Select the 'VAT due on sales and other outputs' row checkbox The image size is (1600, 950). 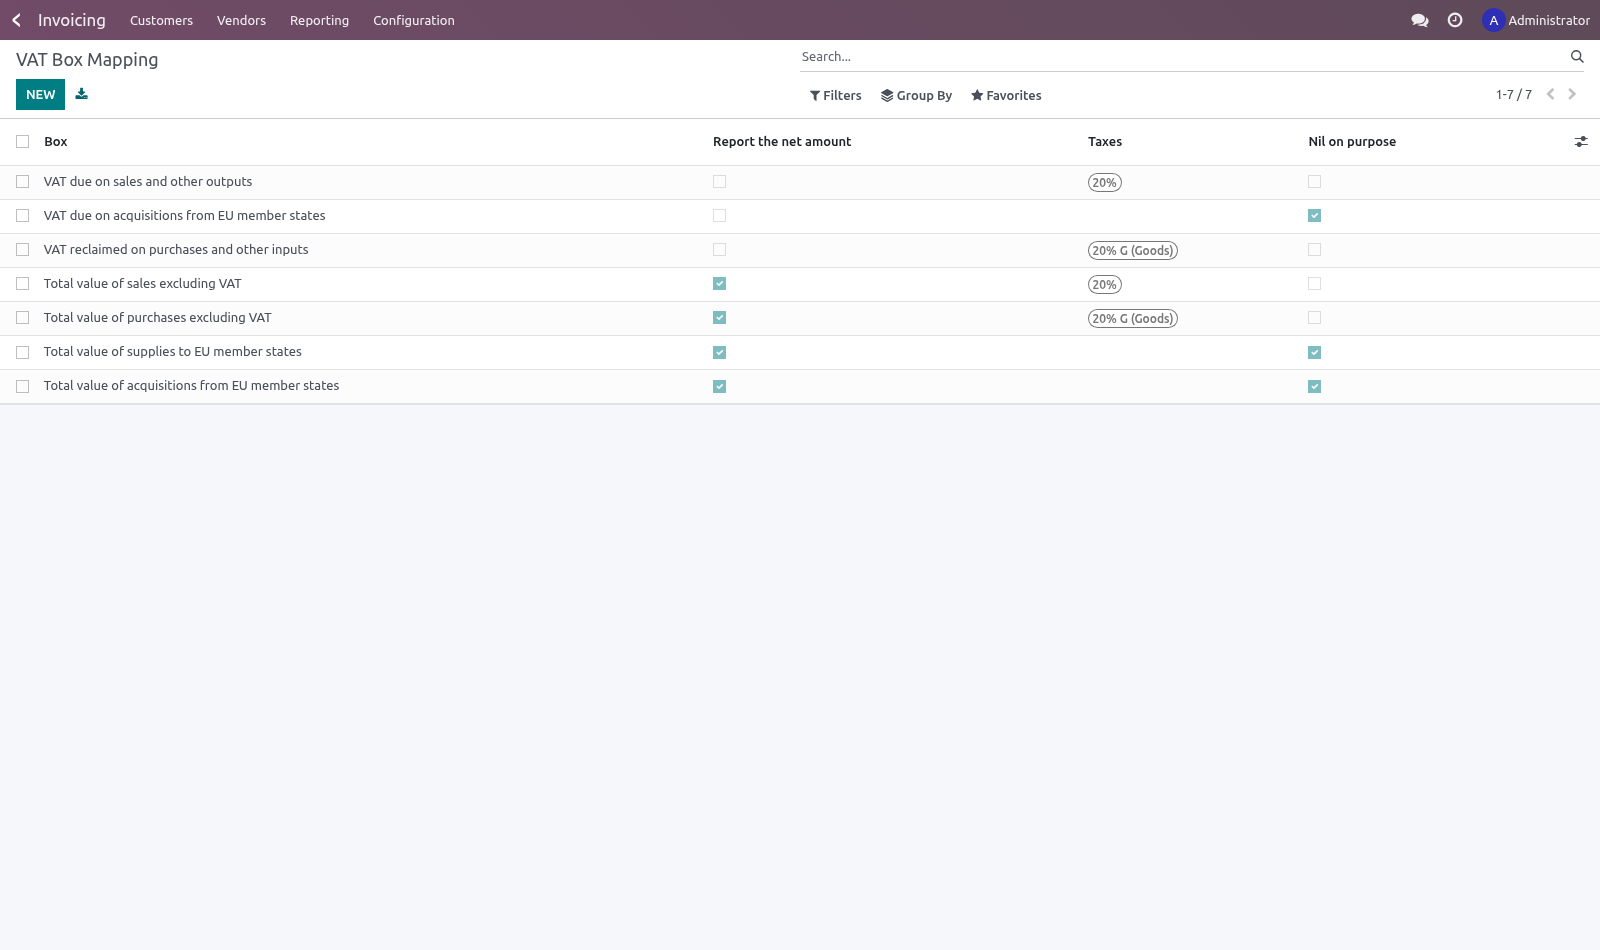point(22,182)
